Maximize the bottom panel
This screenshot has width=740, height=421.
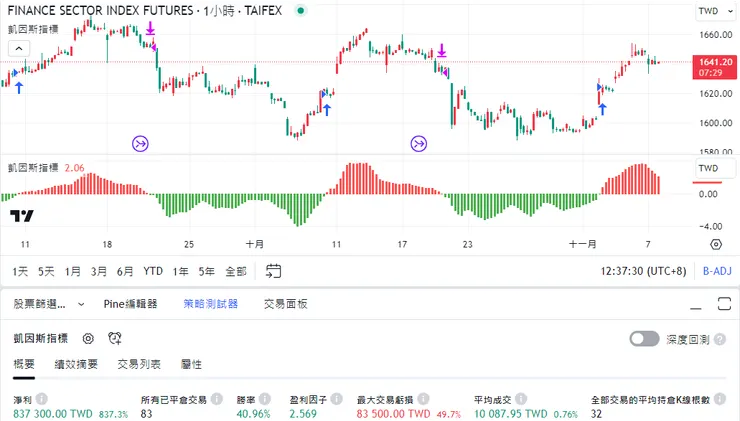click(x=724, y=304)
